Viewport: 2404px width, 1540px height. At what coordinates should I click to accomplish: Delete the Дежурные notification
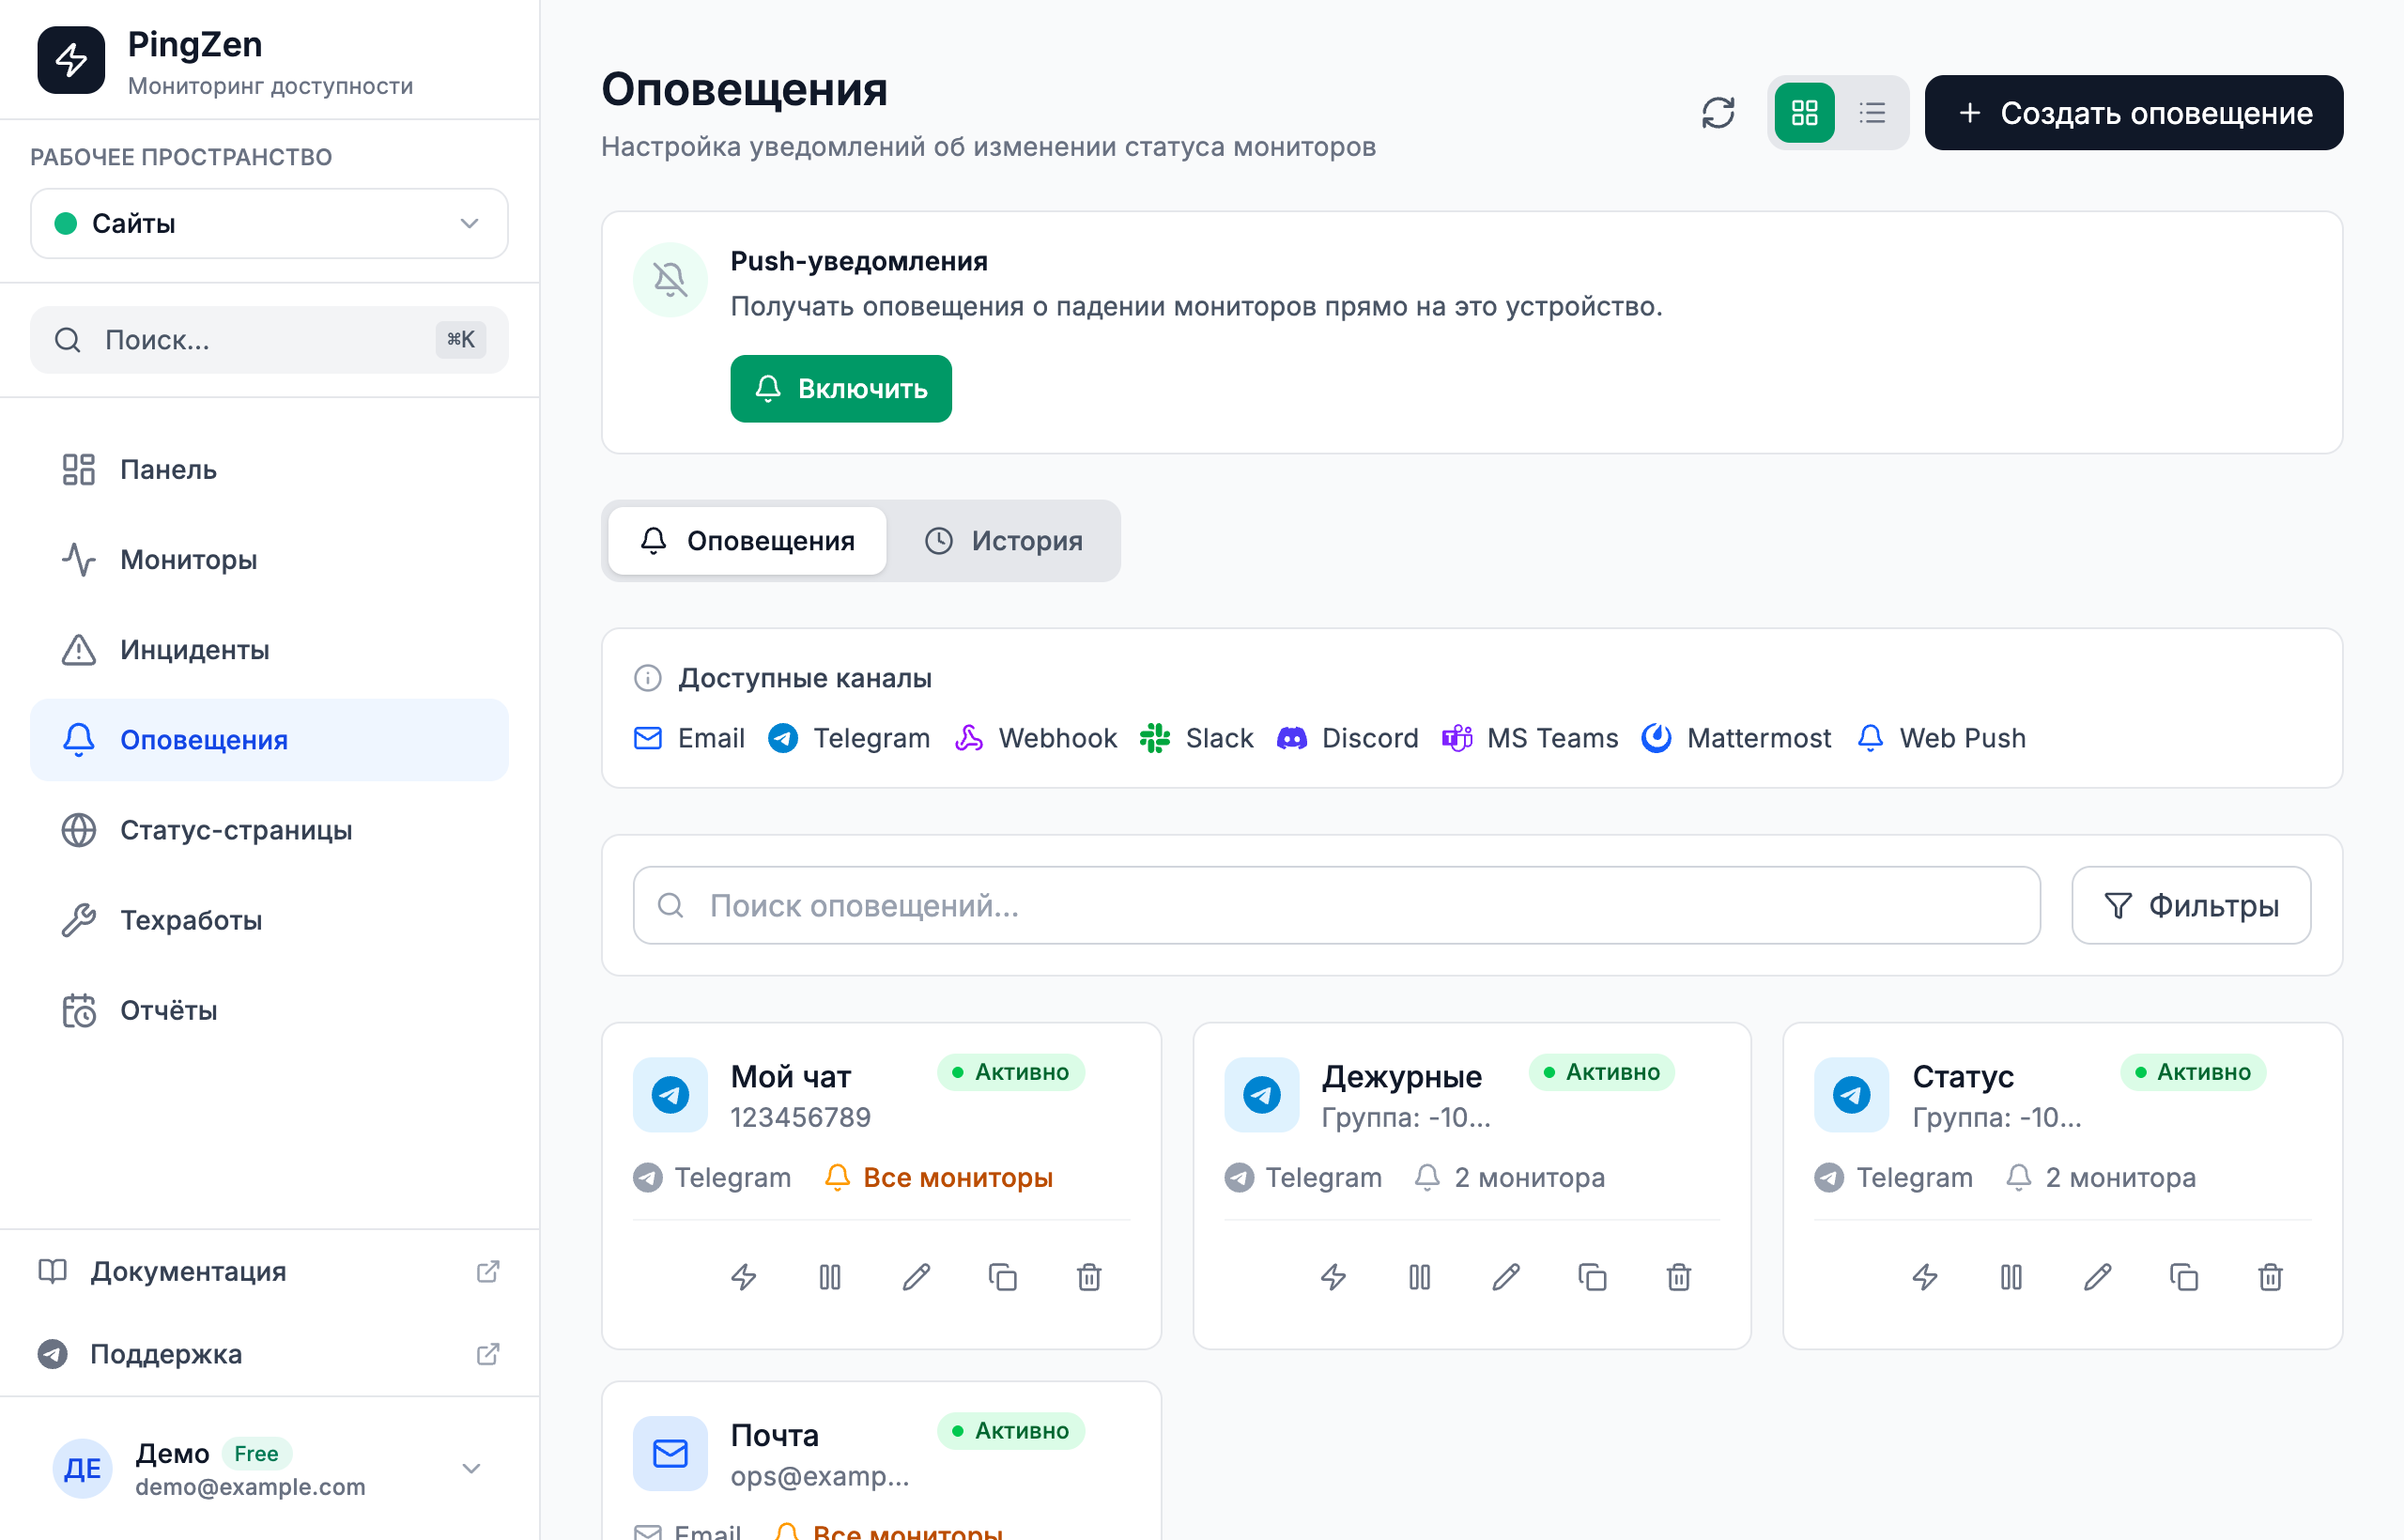point(1679,1277)
